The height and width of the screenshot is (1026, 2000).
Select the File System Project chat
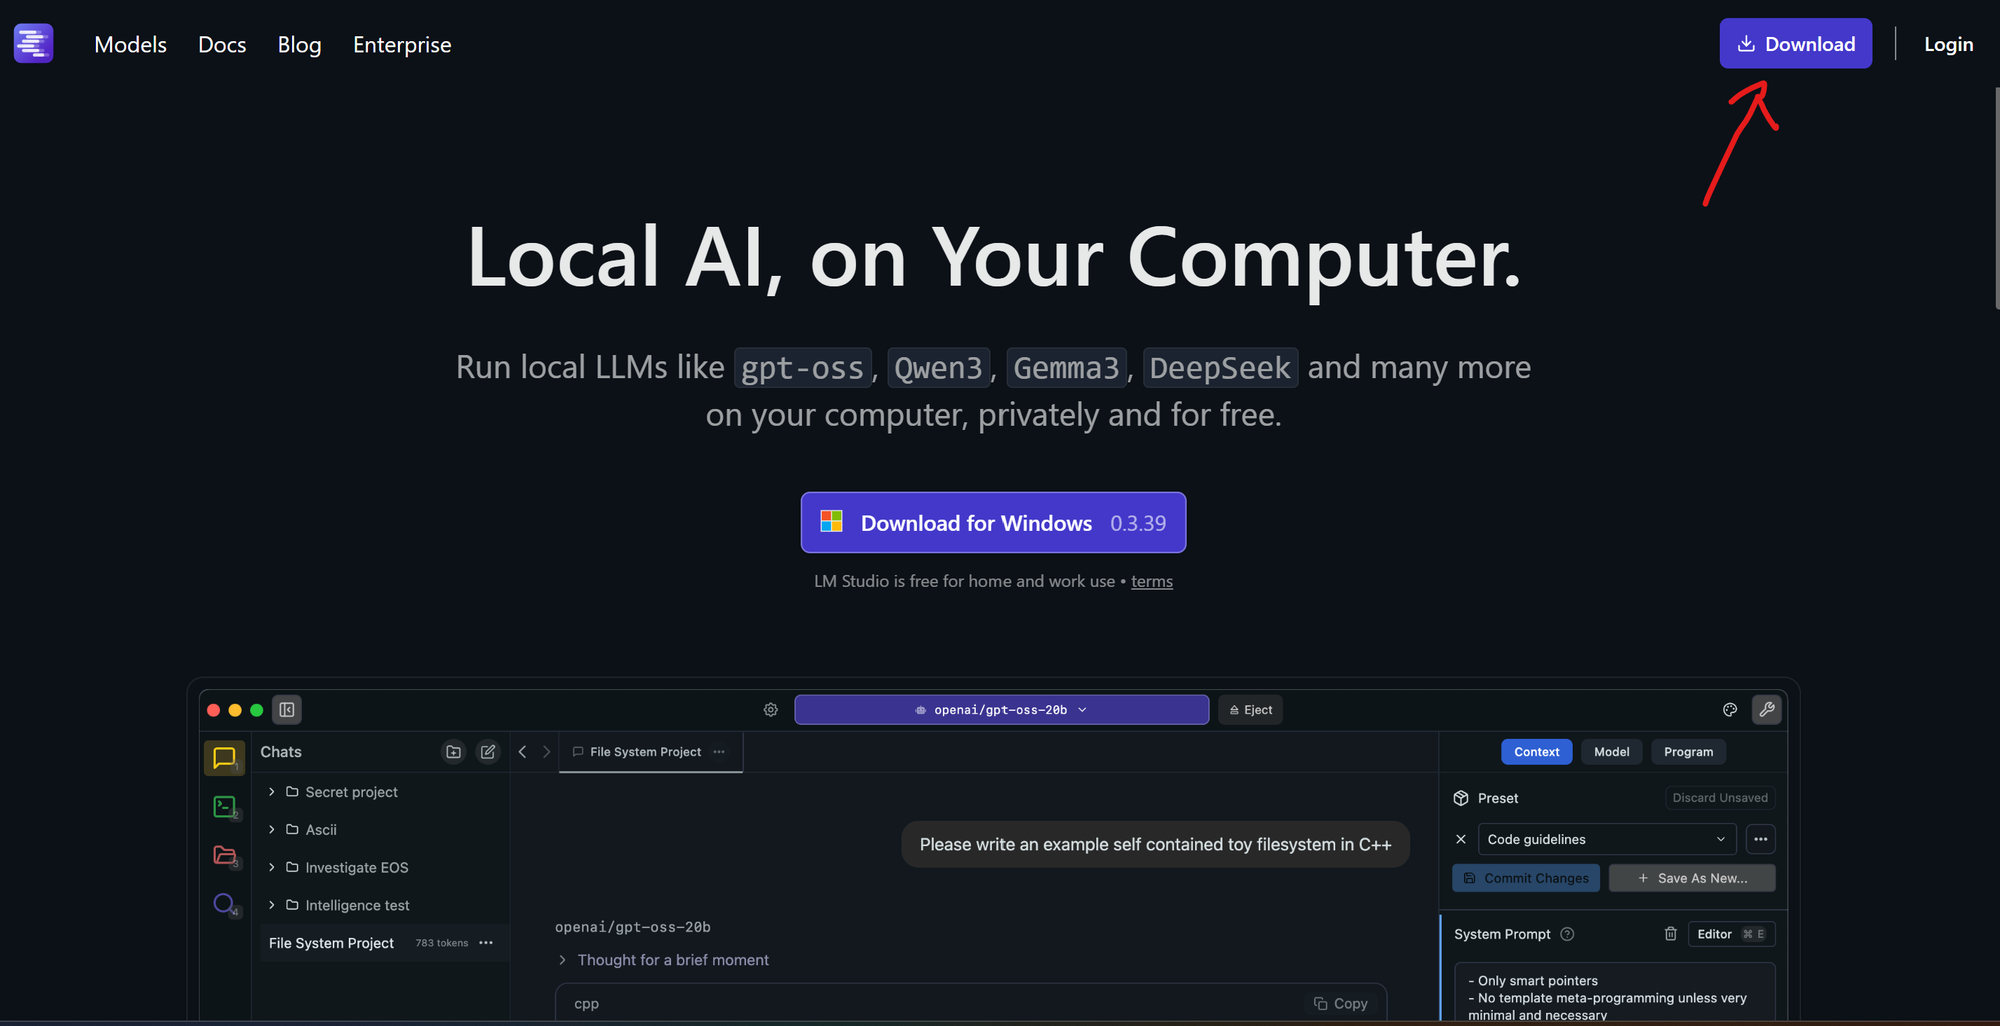click(x=331, y=943)
